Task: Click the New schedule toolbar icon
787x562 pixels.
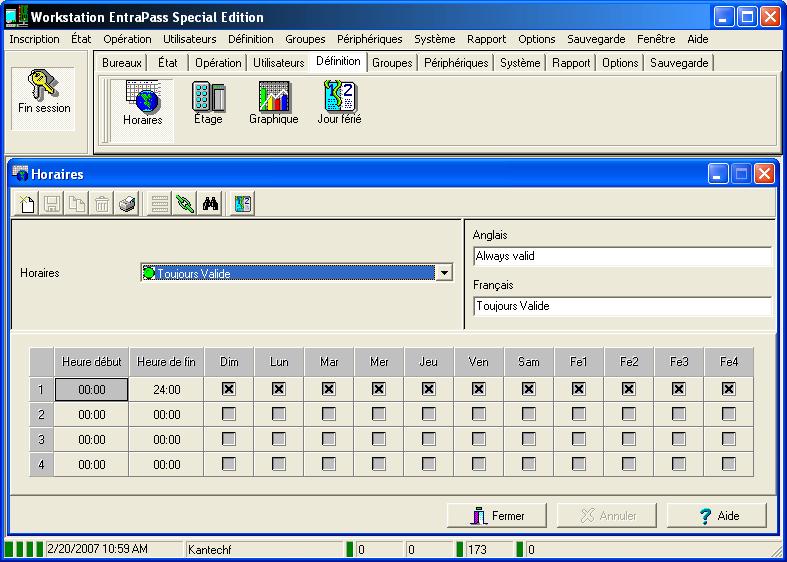Action: point(27,204)
